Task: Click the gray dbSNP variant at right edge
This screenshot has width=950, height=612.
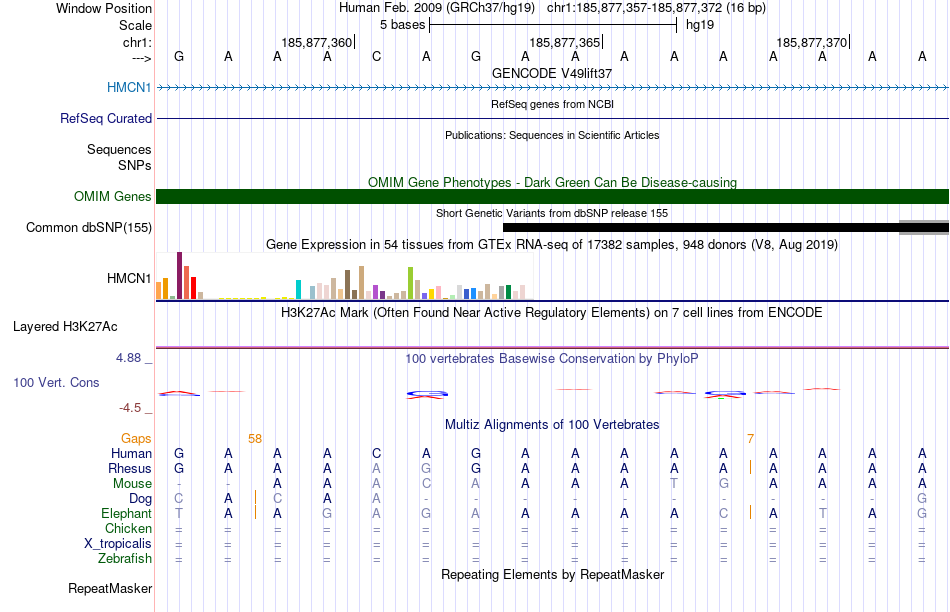Action: pos(924,228)
